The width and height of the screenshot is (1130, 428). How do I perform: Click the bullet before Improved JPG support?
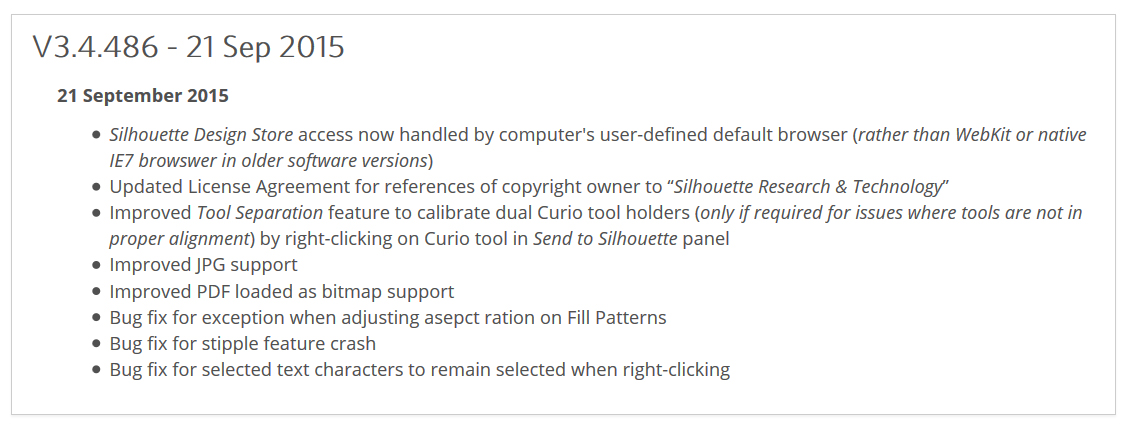(97, 265)
